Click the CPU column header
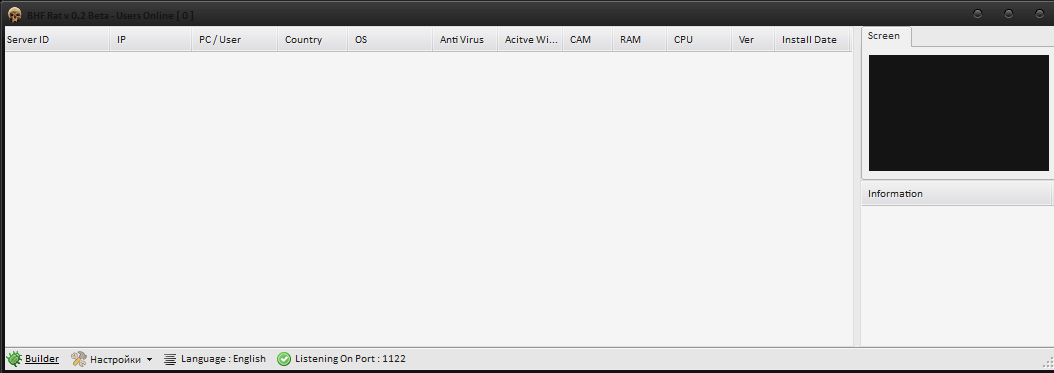The width and height of the screenshot is (1054, 373). pos(699,40)
